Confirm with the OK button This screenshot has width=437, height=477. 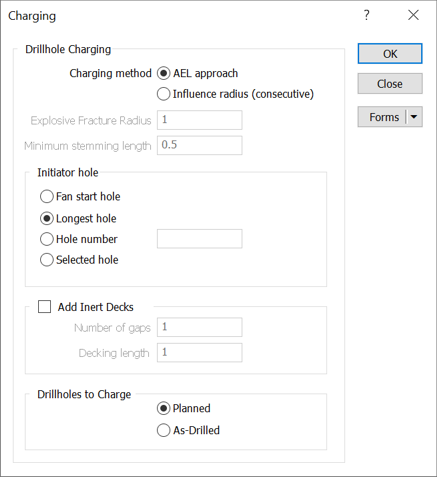point(390,54)
